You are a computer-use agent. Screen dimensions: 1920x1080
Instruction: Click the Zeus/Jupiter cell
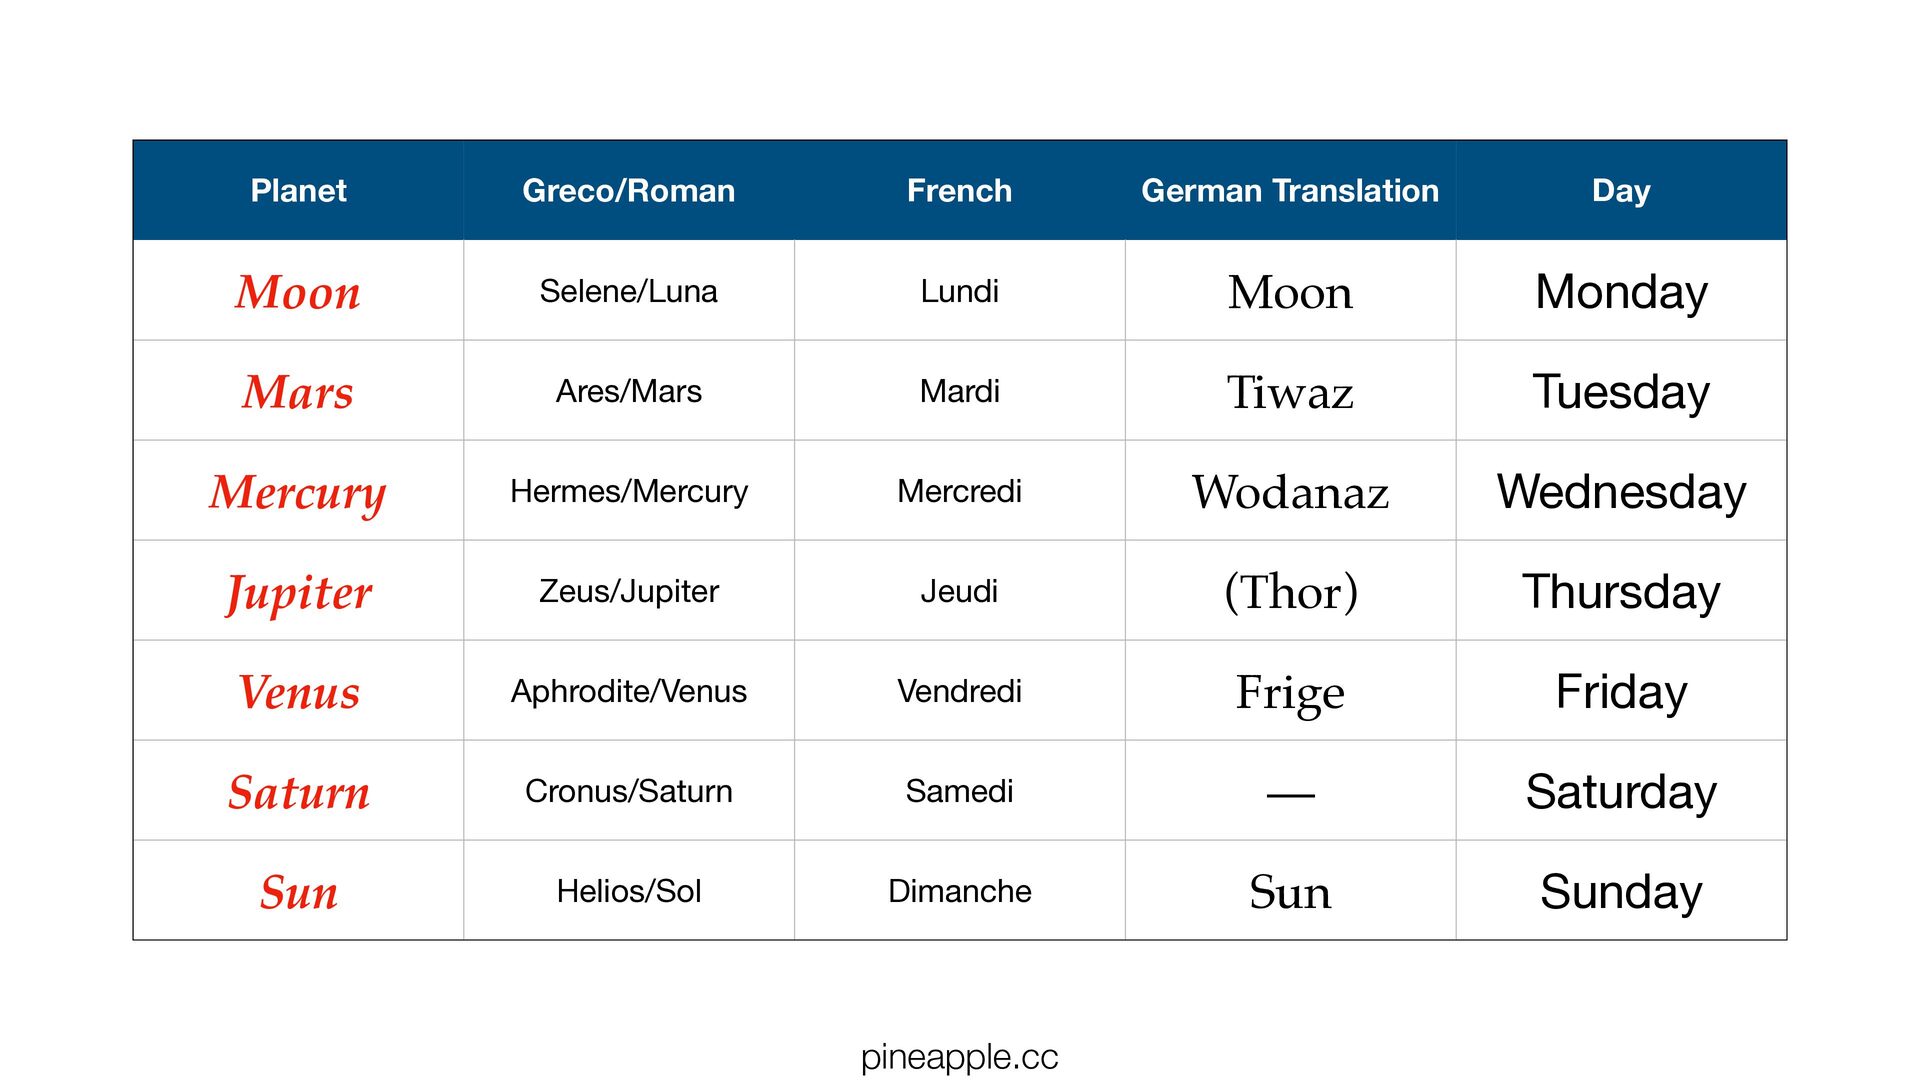click(628, 591)
